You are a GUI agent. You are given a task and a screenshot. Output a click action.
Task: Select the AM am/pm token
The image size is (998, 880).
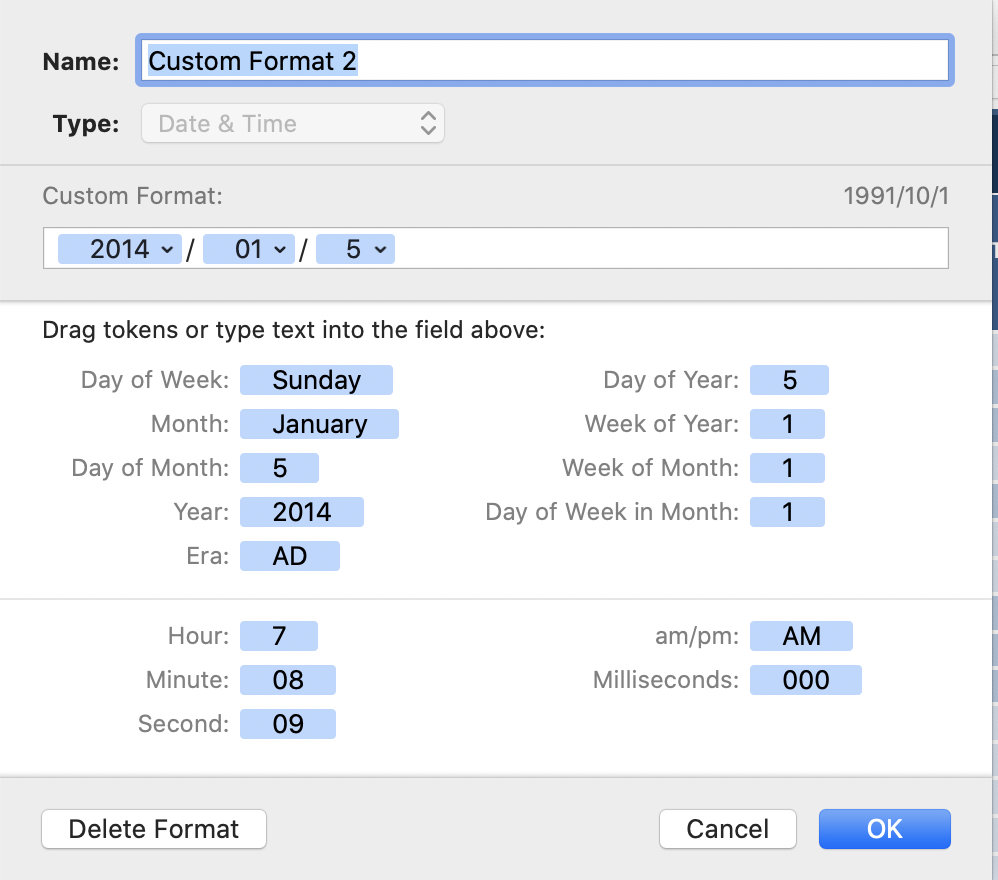click(801, 636)
